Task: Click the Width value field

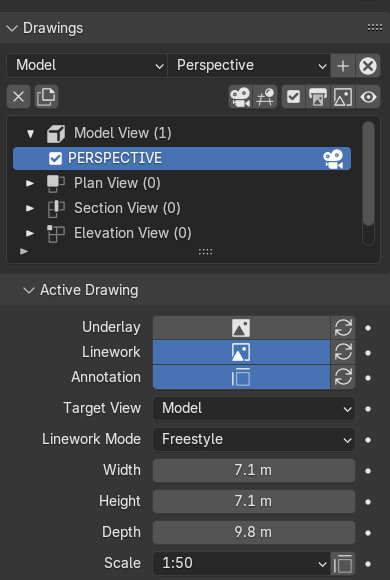Action: pyautogui.click(x=254, y=471)
